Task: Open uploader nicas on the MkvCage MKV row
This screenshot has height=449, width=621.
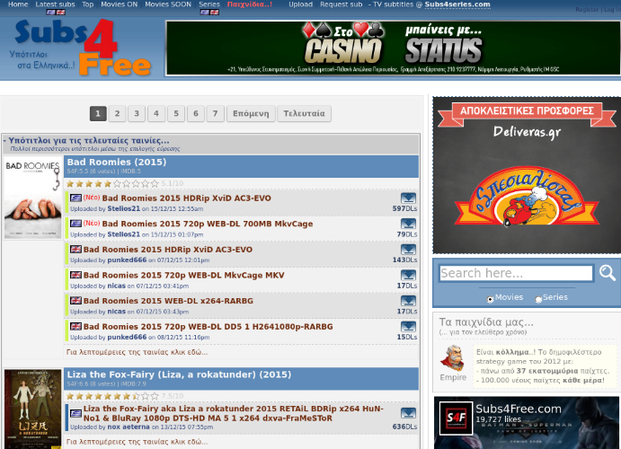Action: [x=116, y=285]
